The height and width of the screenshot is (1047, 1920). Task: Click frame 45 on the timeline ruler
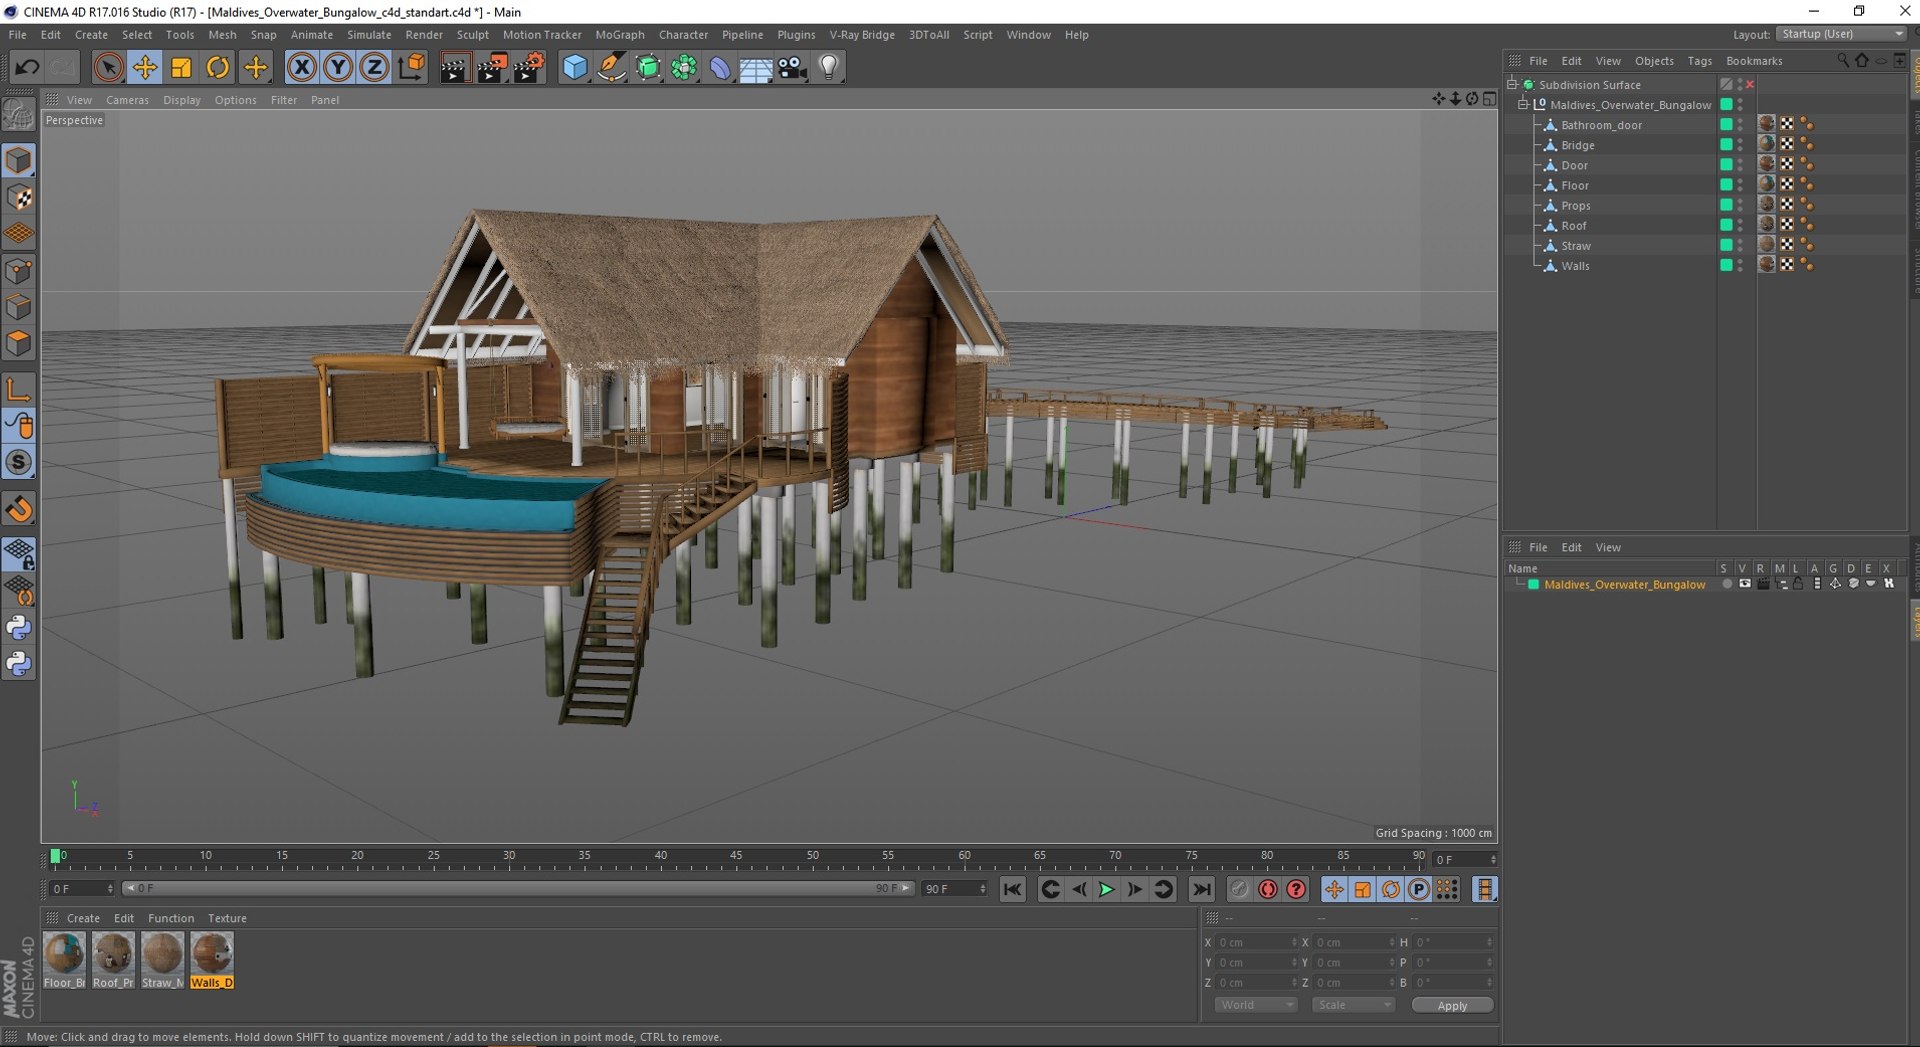coord(736,857)
